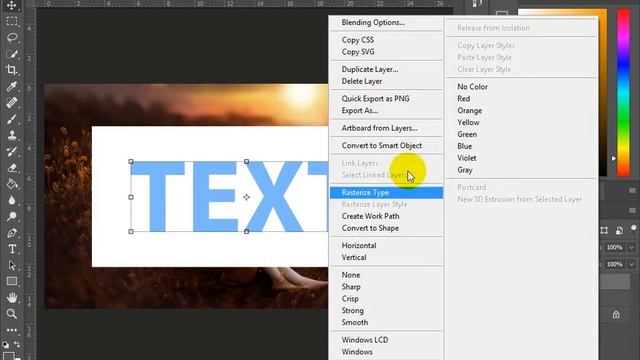Choose Export As menu entry
Image resolution: width=640 pixels, height=360 pixels.
click(x=360, y=111)
